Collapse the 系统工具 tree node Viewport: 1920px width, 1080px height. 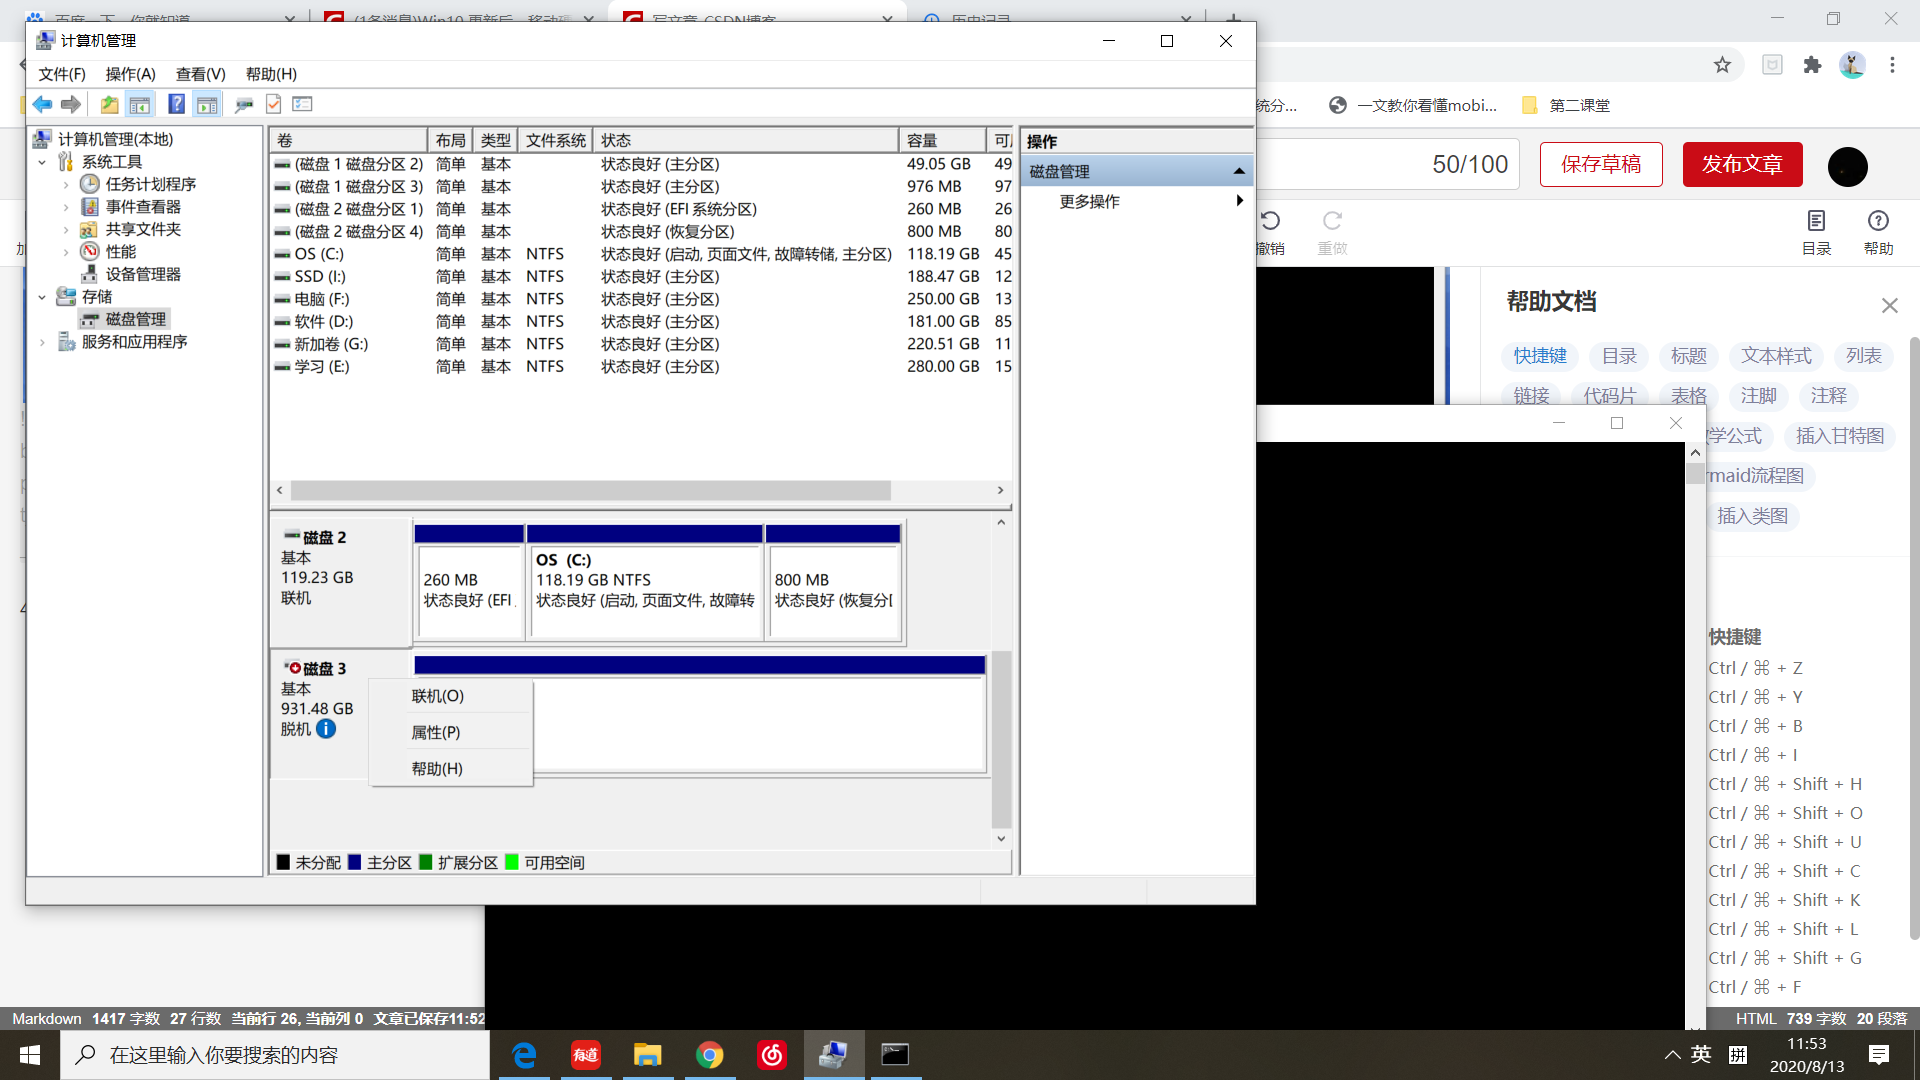point(42,162)
